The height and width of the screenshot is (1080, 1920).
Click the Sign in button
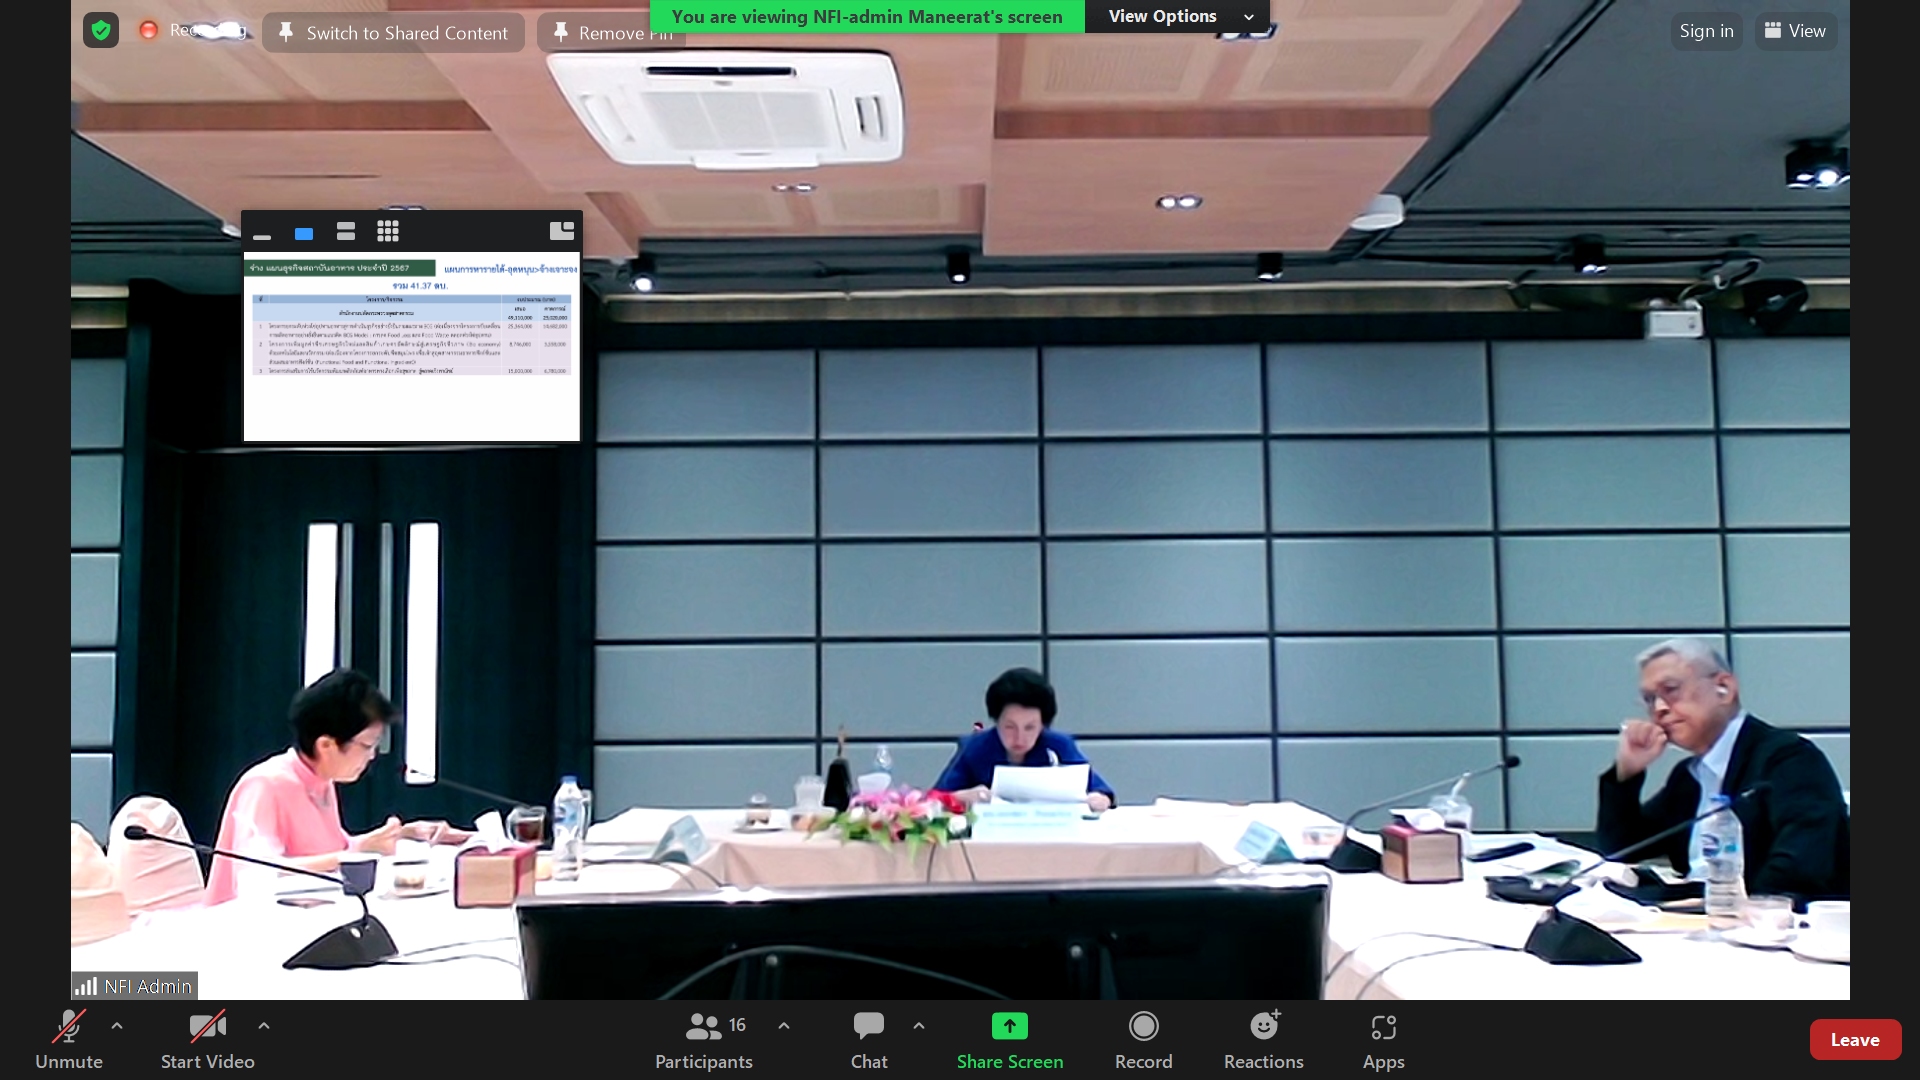point(1706,31)
